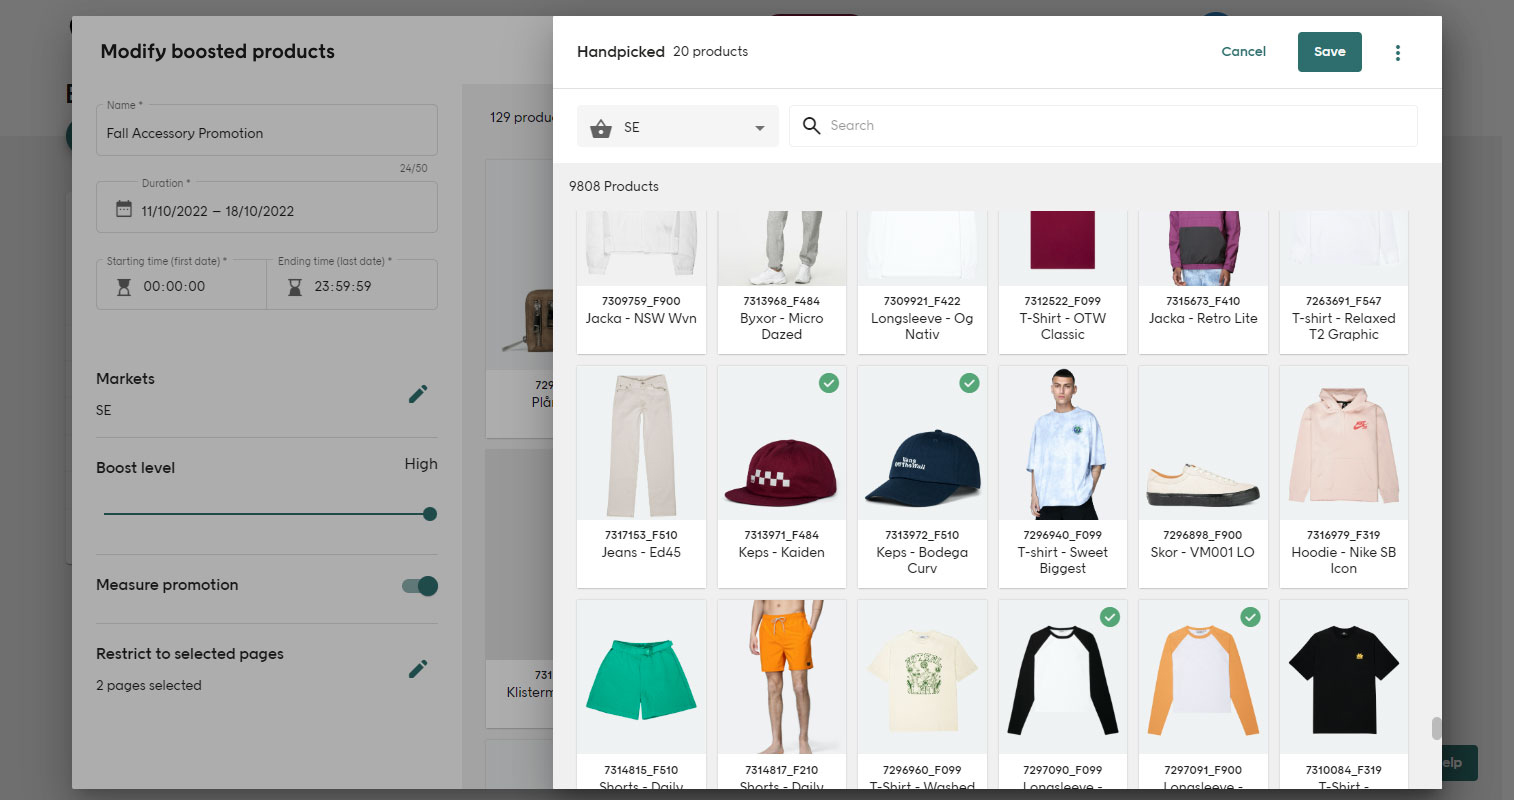
Task: Click Cancel in Handpicked panel
Action: (x=1243, y=52)
